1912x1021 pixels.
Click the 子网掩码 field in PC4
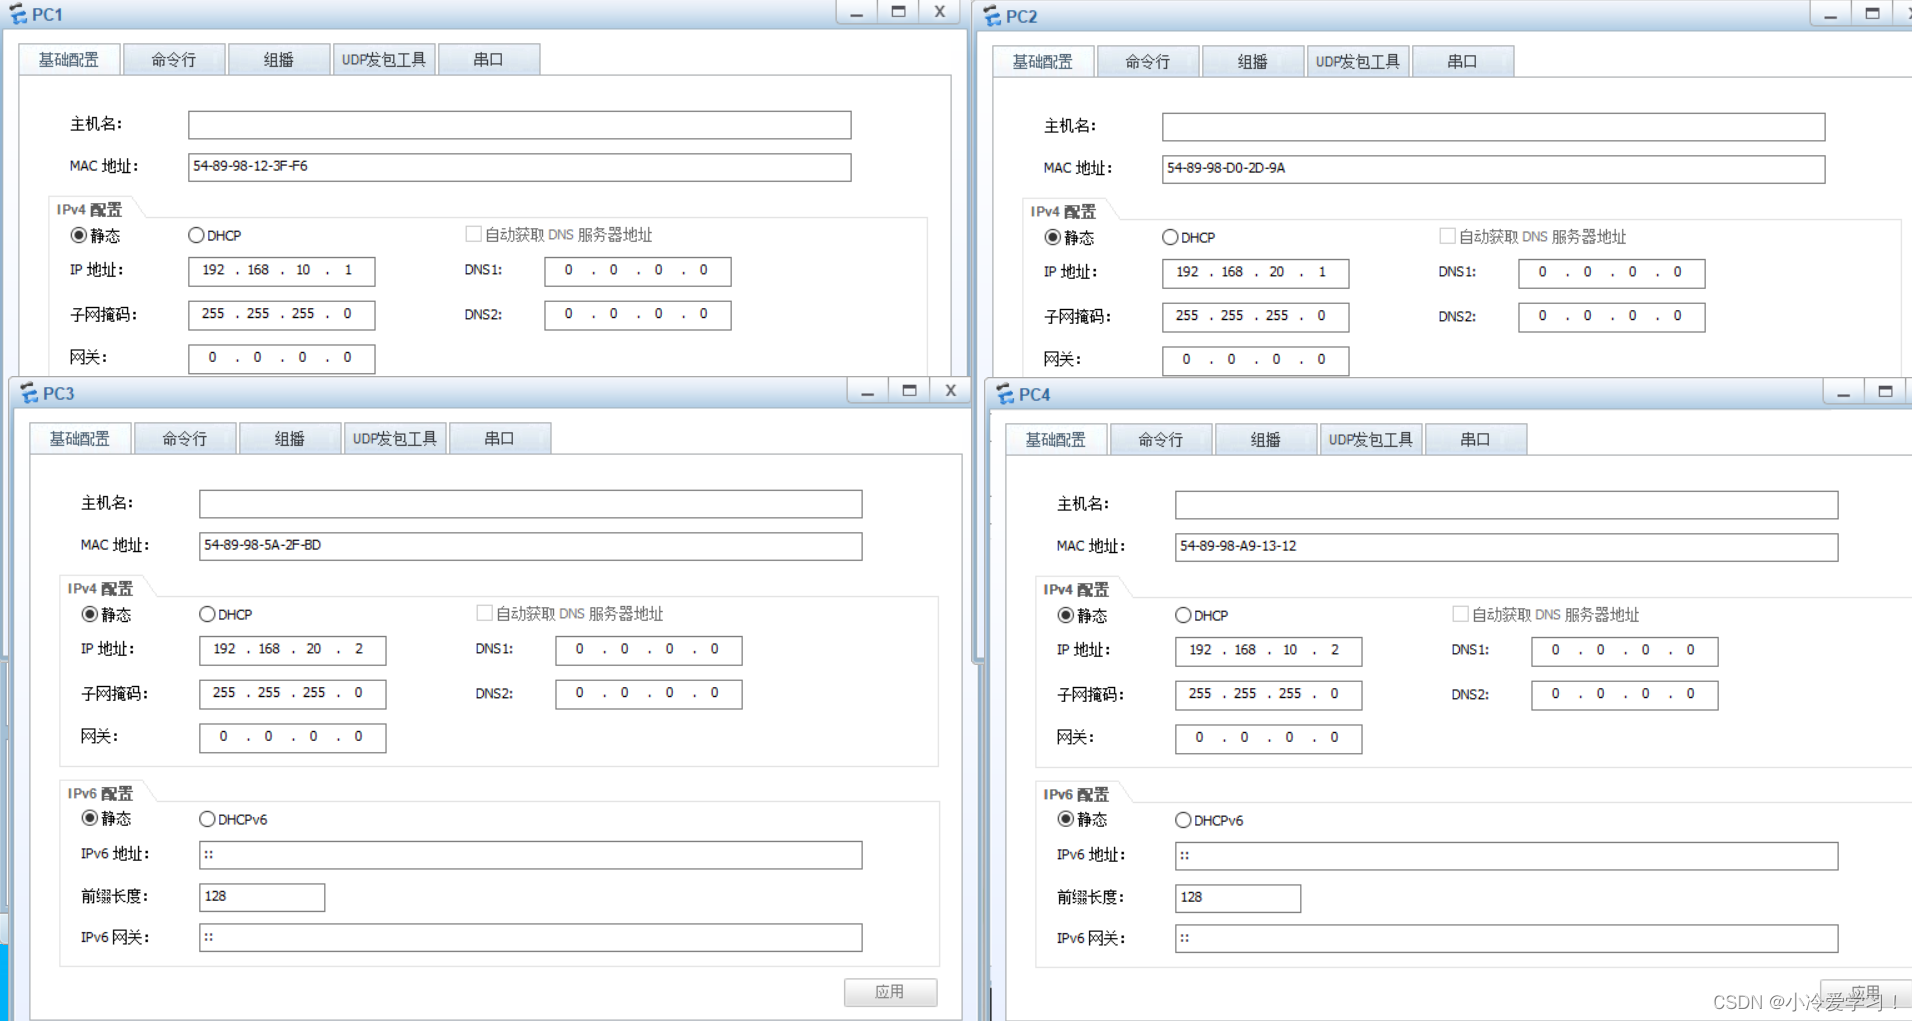click(1269, 694)
